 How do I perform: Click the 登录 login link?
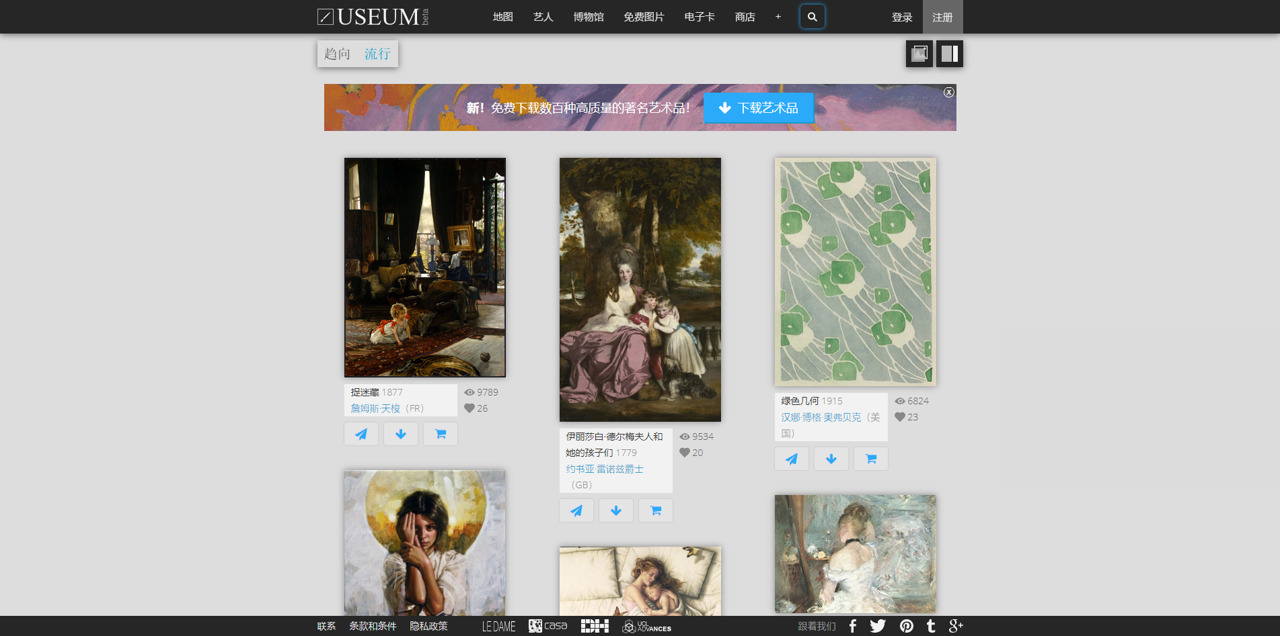click(902, 17)
